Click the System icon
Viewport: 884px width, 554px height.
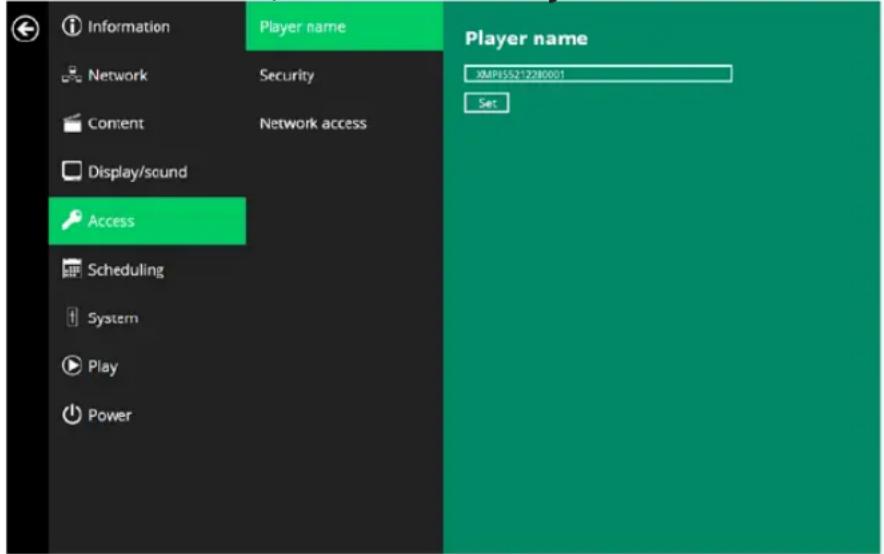coord(72,317)
